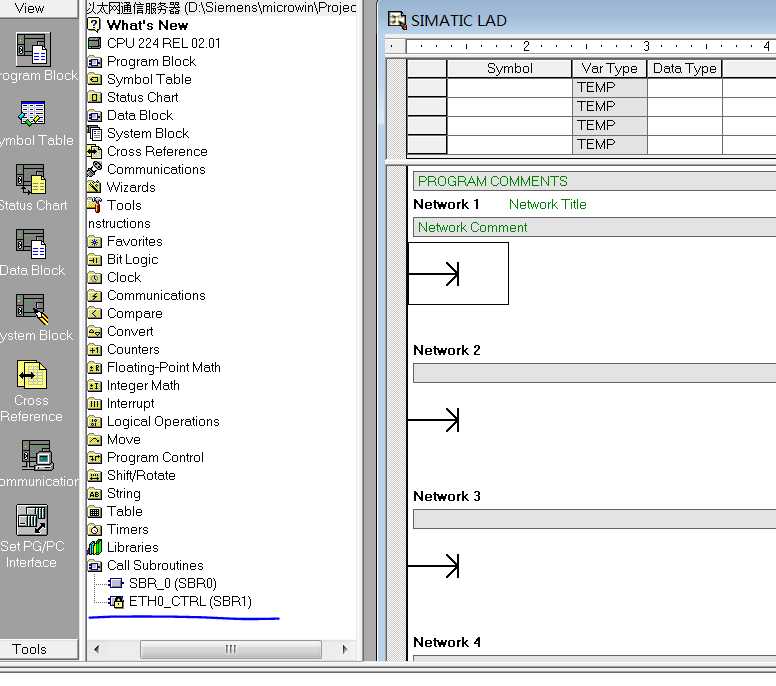Click the System Block tree icon
This screenshot has width=776, height=686.
(94, 133)
